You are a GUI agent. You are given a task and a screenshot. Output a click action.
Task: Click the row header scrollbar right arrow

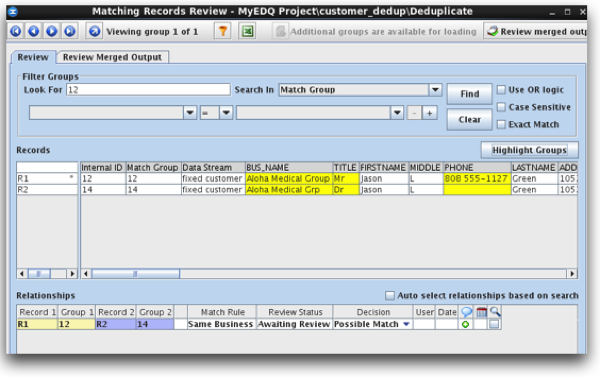tap(72, 274)
